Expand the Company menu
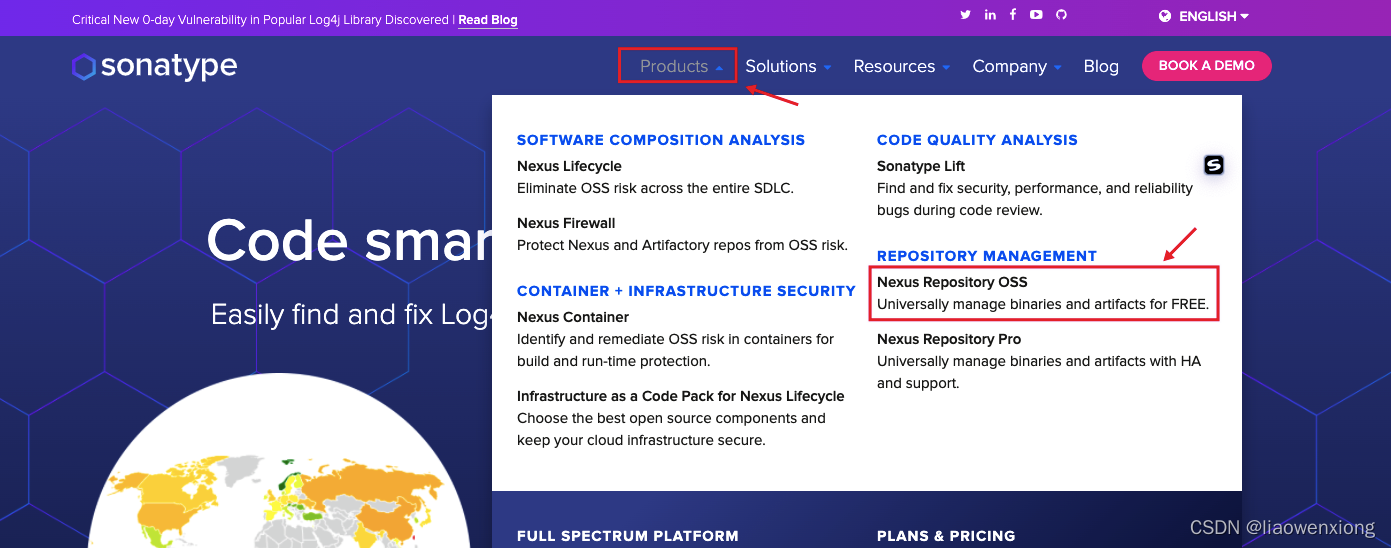 coord(1017,66)
